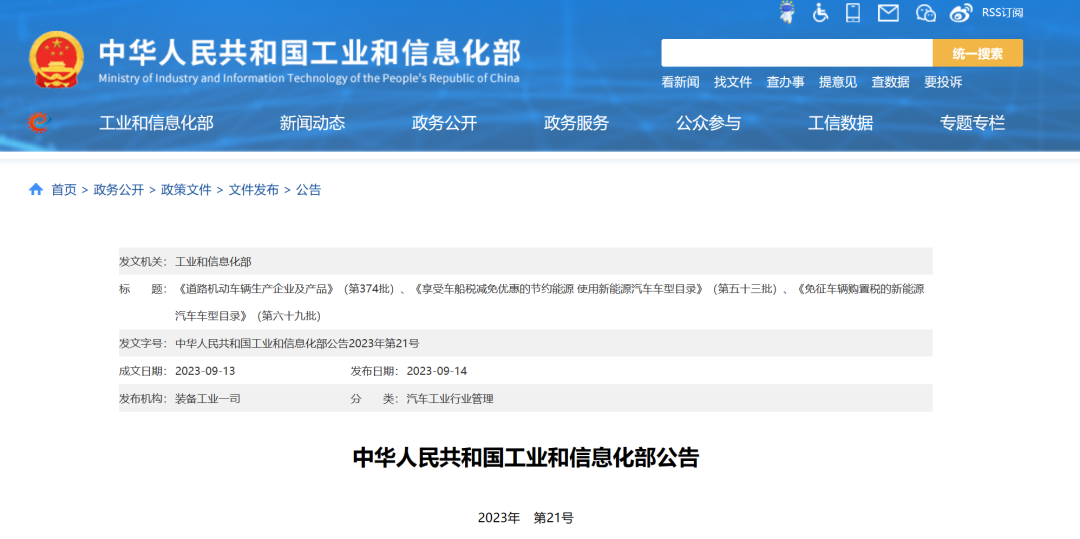Image resolution: width=1080 pixels, height=539 pixels.
Task: Open RSS订阅 link
Action: tap(1002, 13)
